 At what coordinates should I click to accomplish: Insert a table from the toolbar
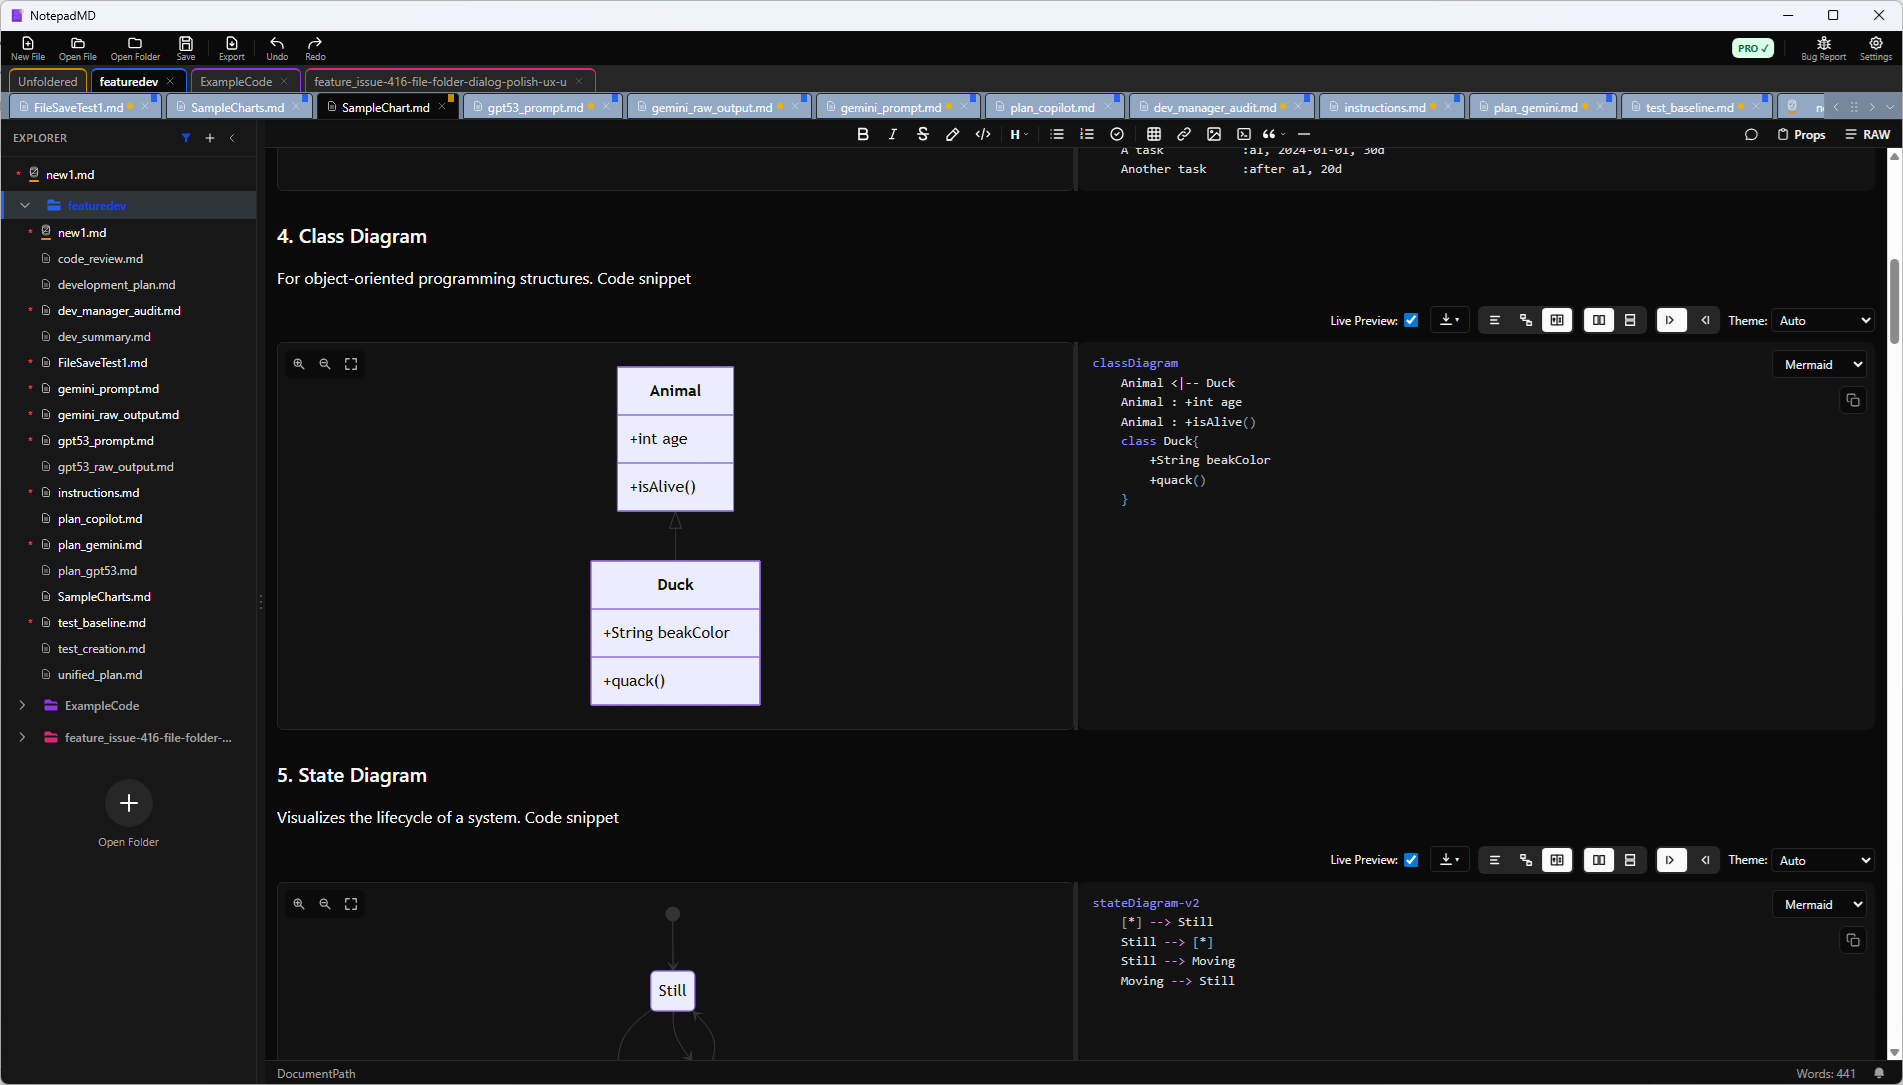click(1154, 134)
